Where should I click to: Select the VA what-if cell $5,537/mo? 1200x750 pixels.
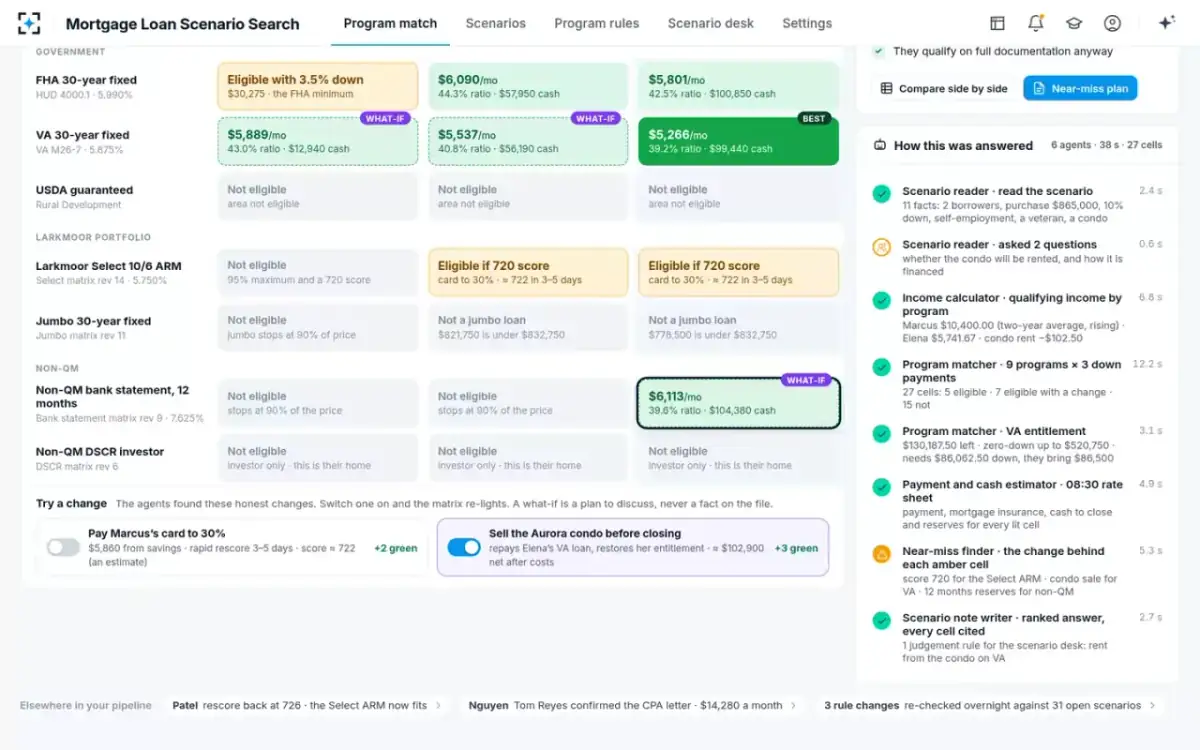(x=528, y=141)
